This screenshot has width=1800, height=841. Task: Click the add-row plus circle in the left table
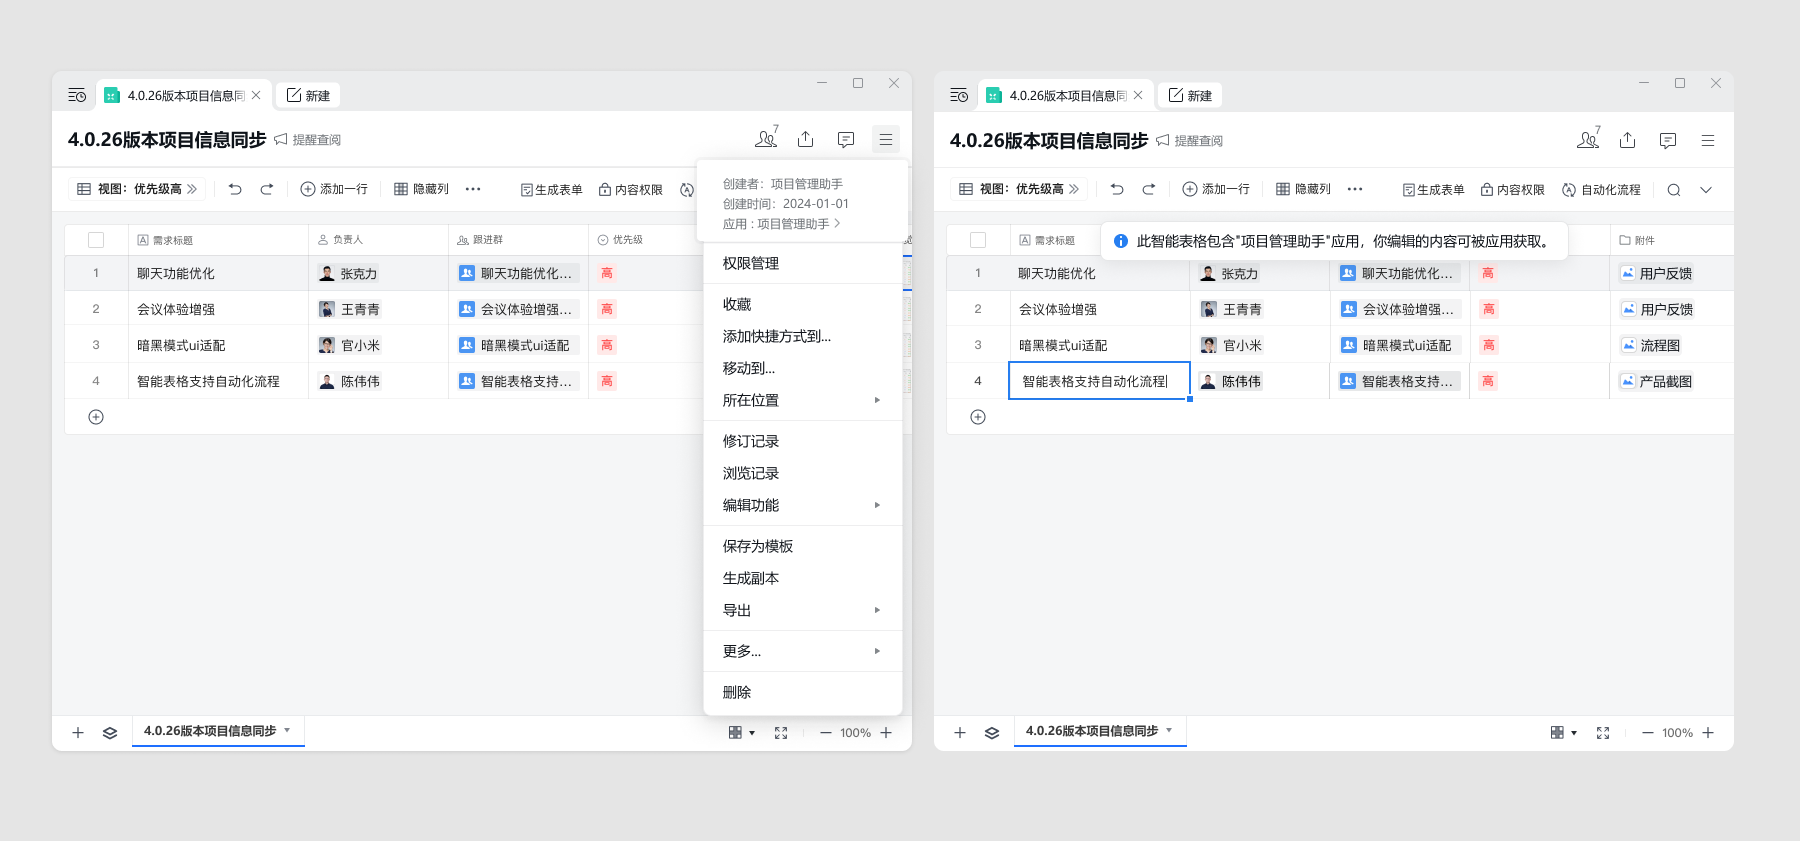click(x=96, y=417)
